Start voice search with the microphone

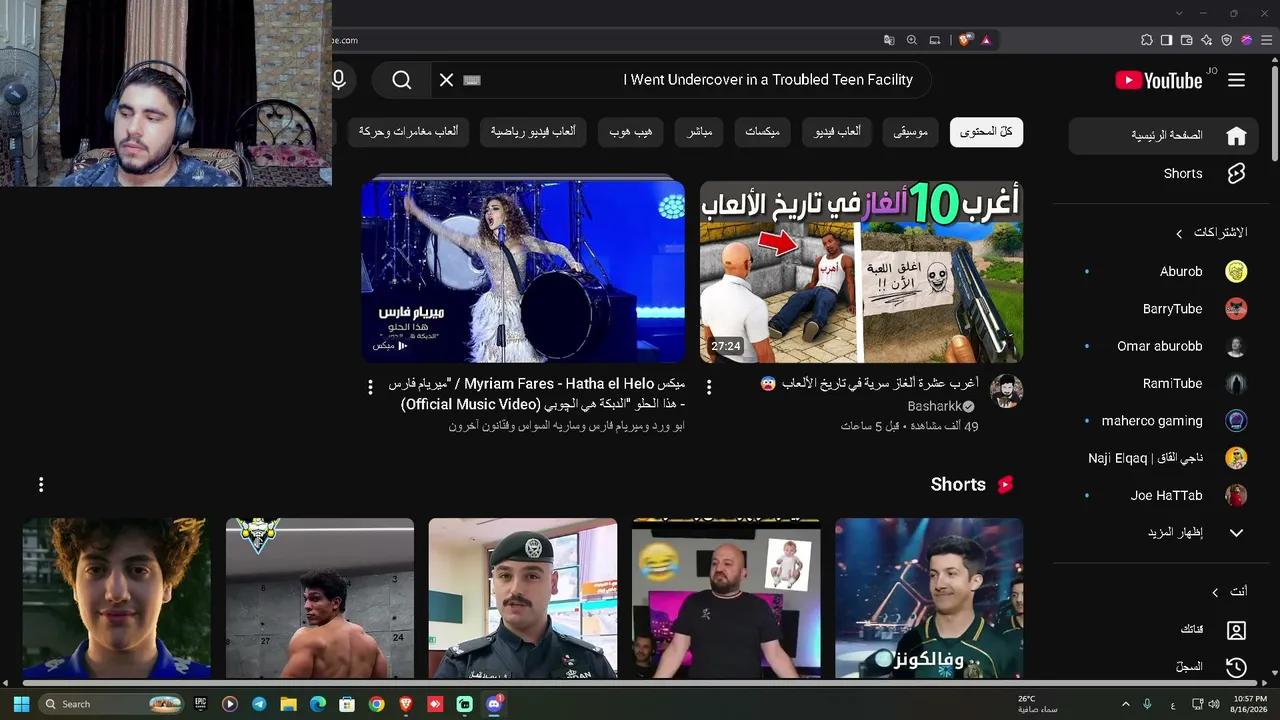tap(339, 80)
